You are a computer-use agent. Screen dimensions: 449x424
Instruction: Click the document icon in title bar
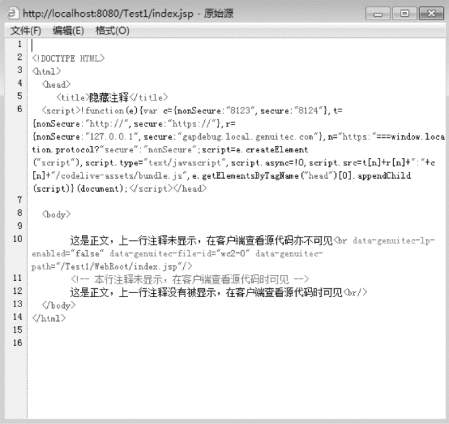point(12,13)
